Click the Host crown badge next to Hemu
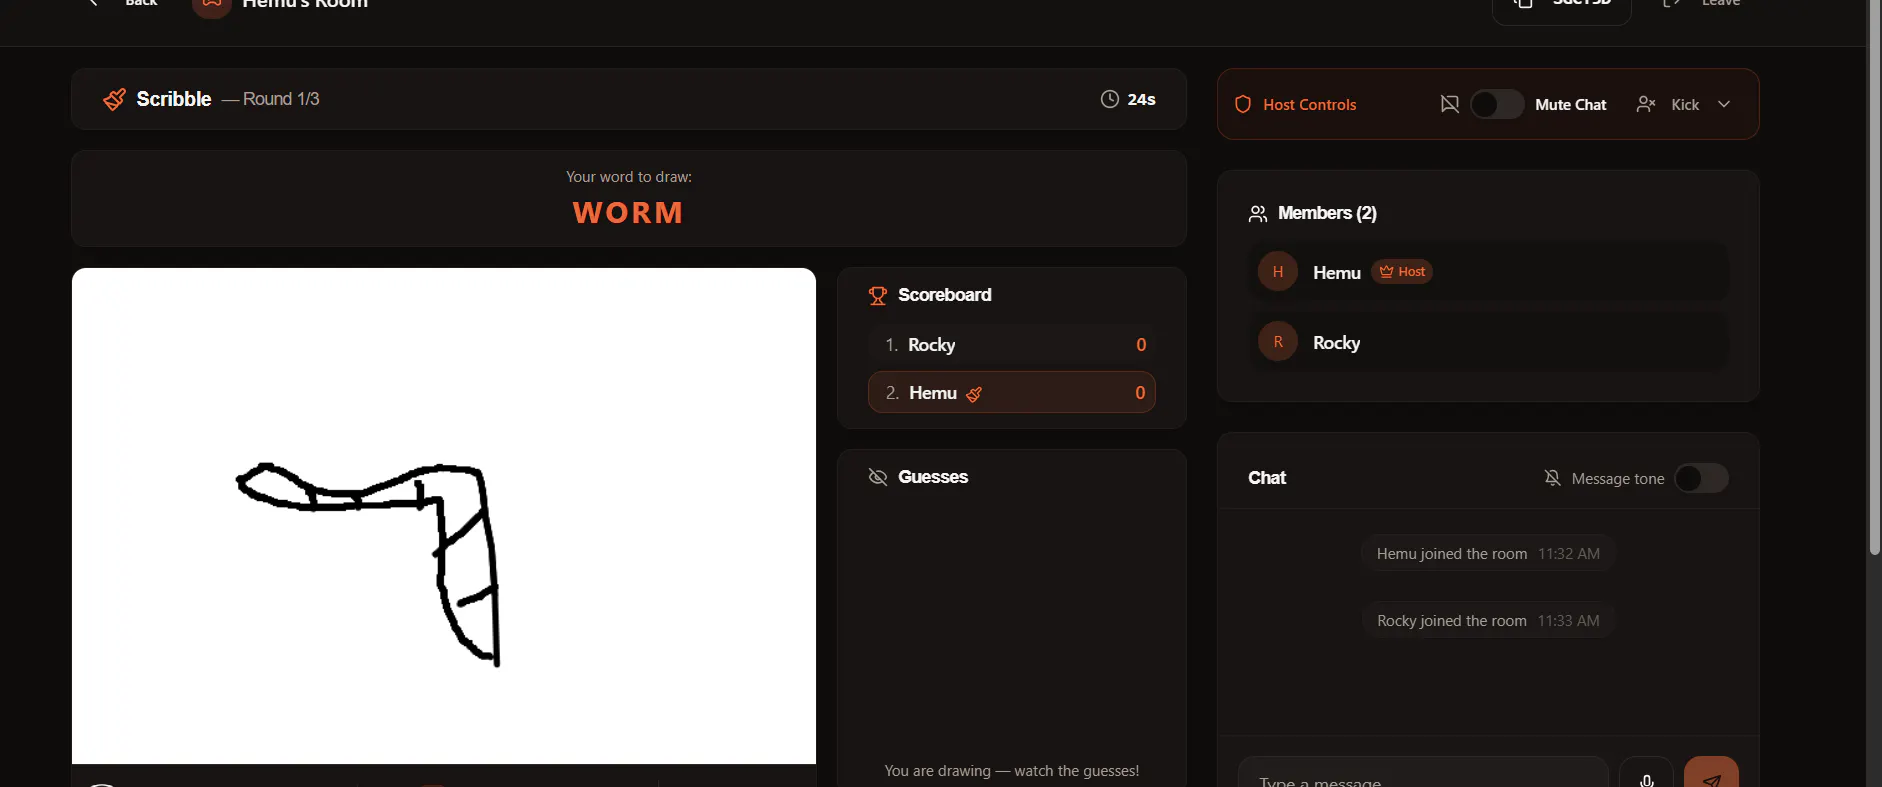This screenshot has width=1882, height=787. point(1401,272)
